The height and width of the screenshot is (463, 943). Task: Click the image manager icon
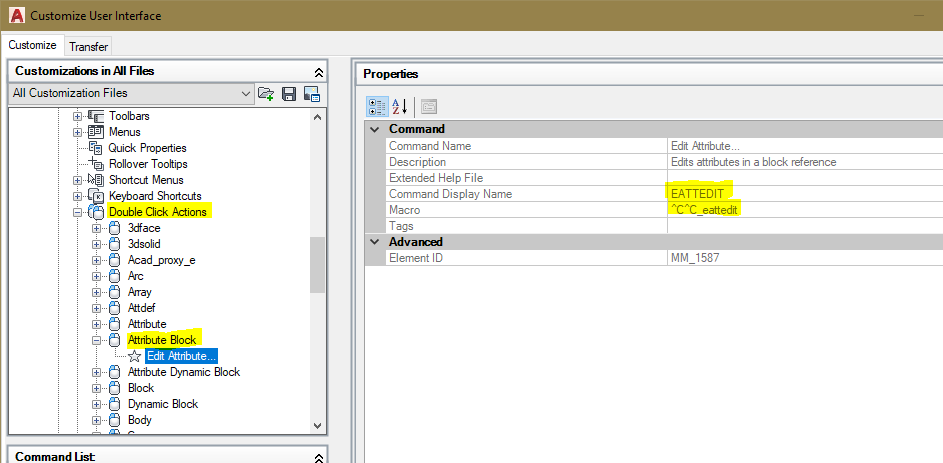click(x=312, y=93)
